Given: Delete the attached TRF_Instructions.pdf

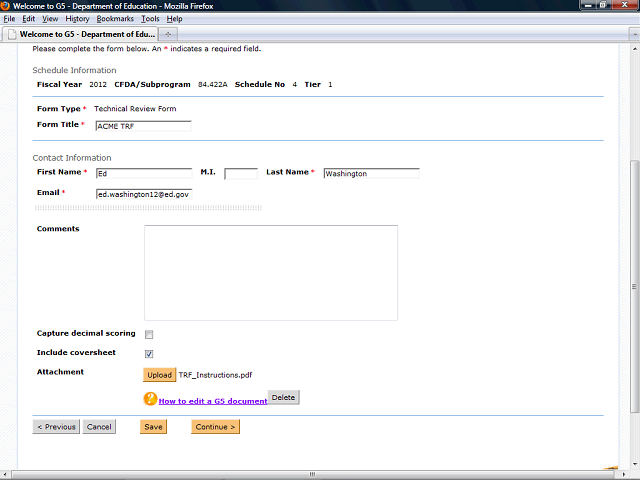Looking at the screenshot, I should [x=283, y=397].
